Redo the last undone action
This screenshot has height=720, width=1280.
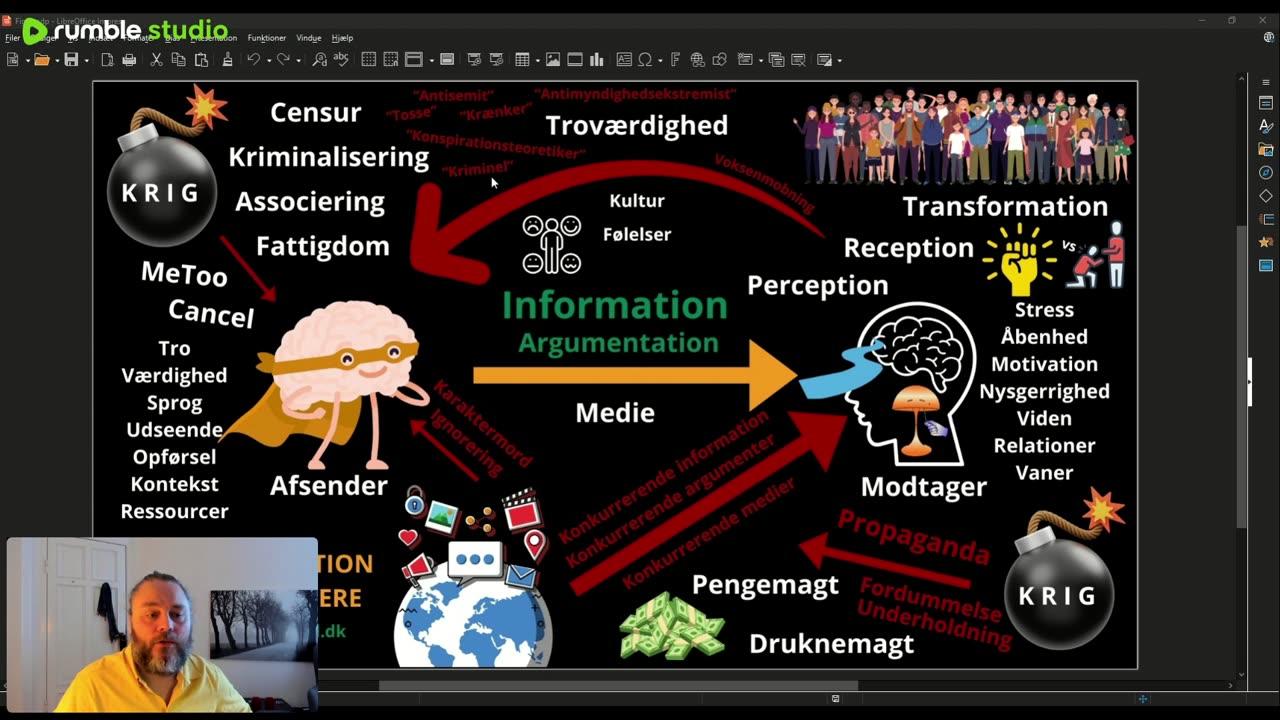point(283,60)
